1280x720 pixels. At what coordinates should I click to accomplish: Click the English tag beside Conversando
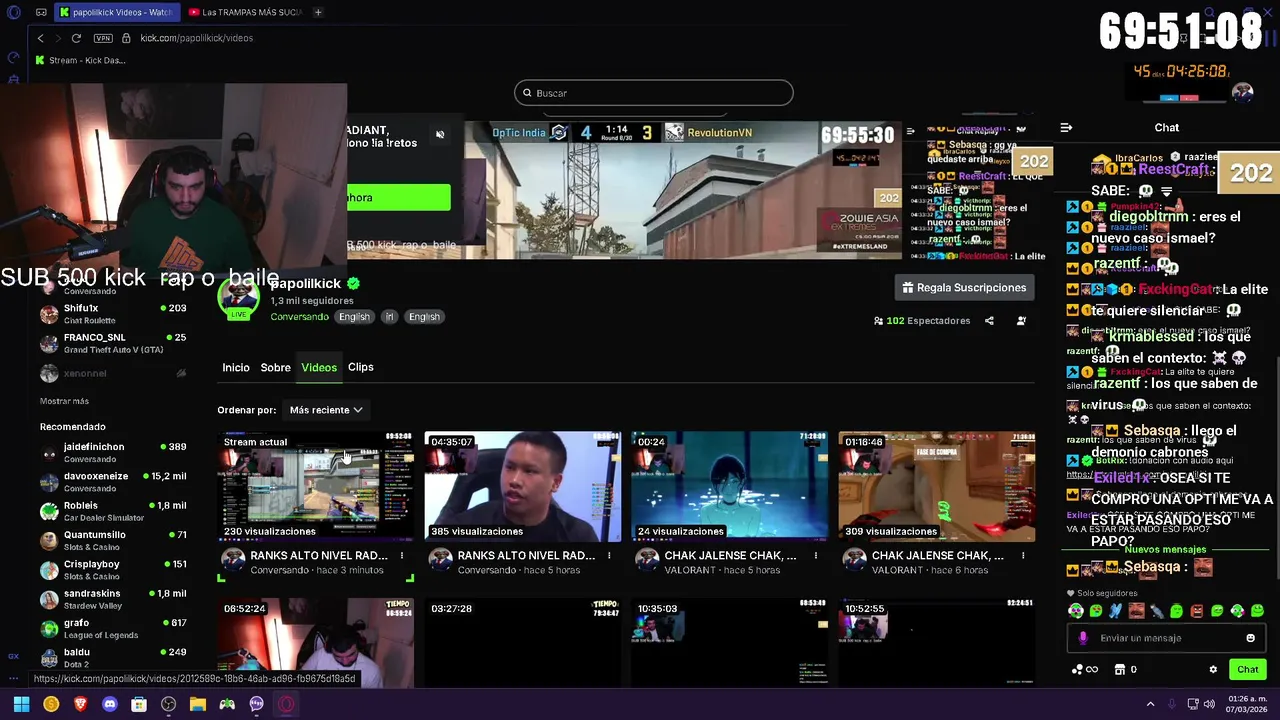pos(354,317)
